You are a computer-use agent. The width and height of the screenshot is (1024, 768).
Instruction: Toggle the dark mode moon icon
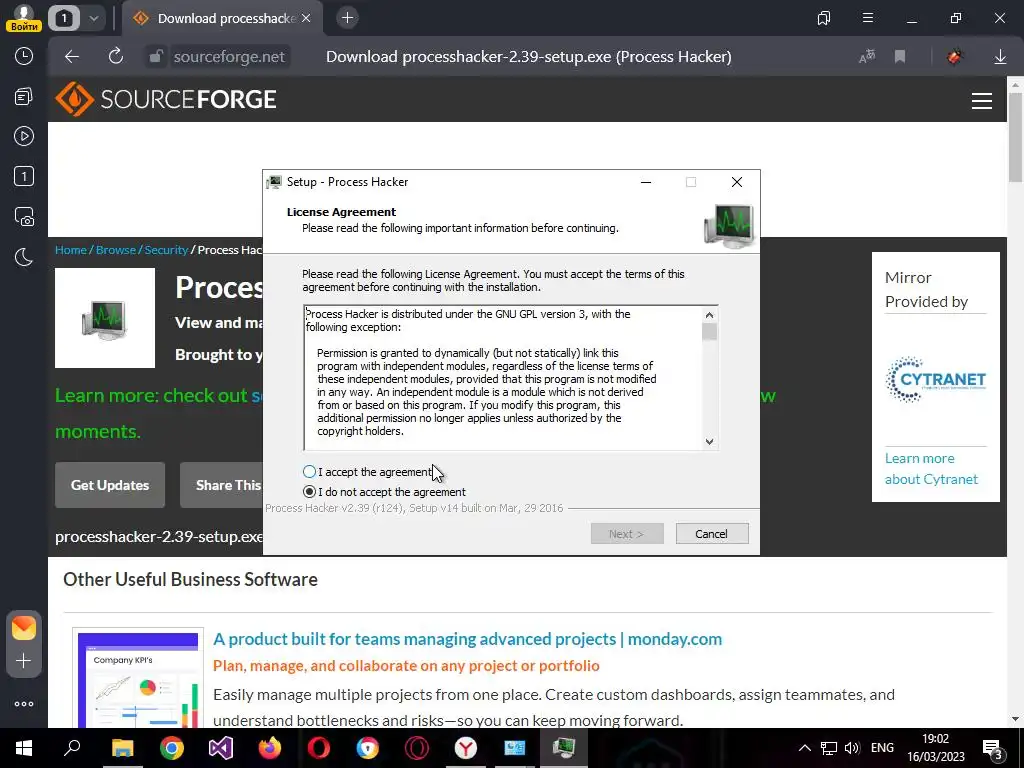(24, 257)
